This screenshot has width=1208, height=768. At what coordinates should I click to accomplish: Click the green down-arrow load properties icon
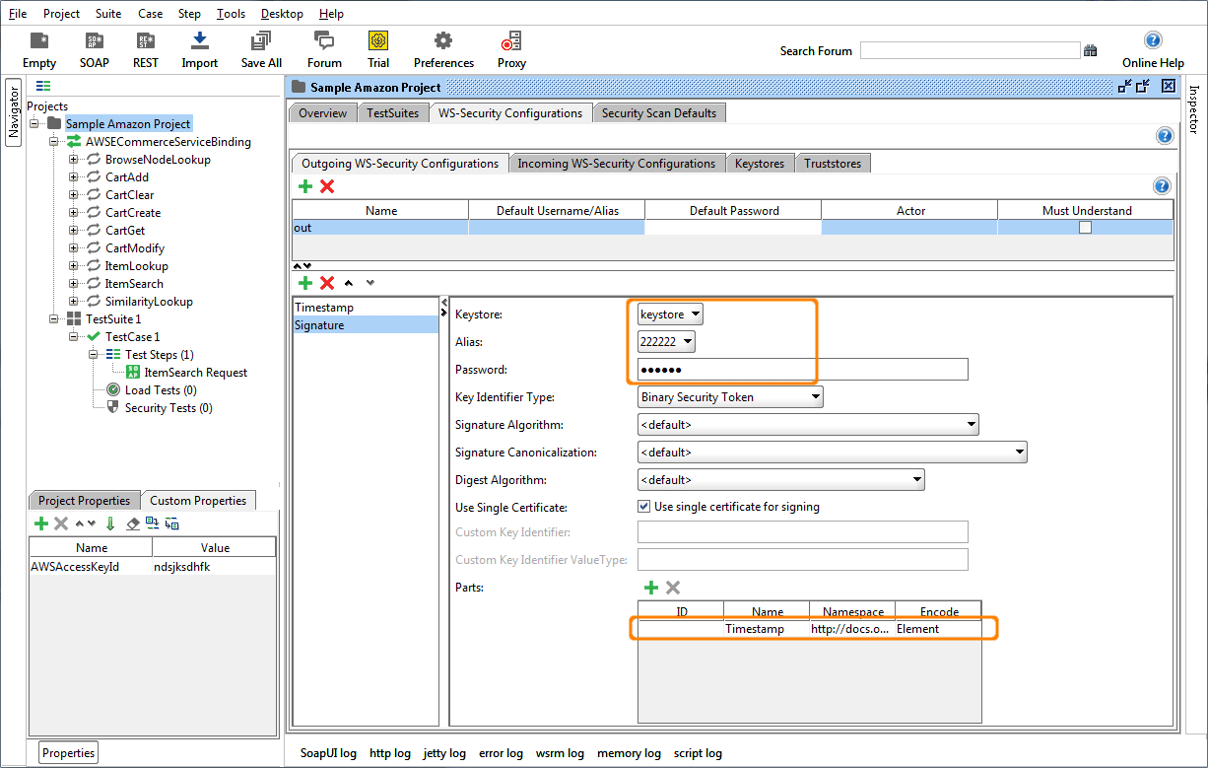[x=110, y=523]
